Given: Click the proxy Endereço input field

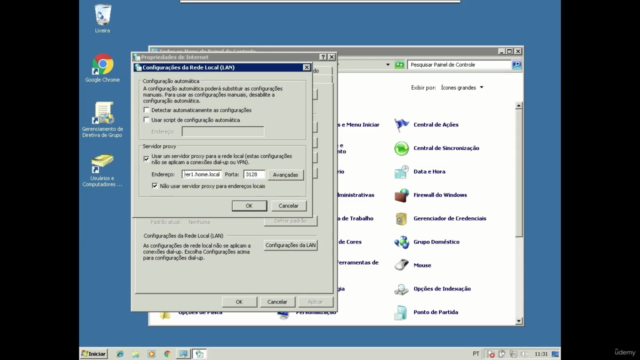Looking at the screenshot, I should 202,174.
